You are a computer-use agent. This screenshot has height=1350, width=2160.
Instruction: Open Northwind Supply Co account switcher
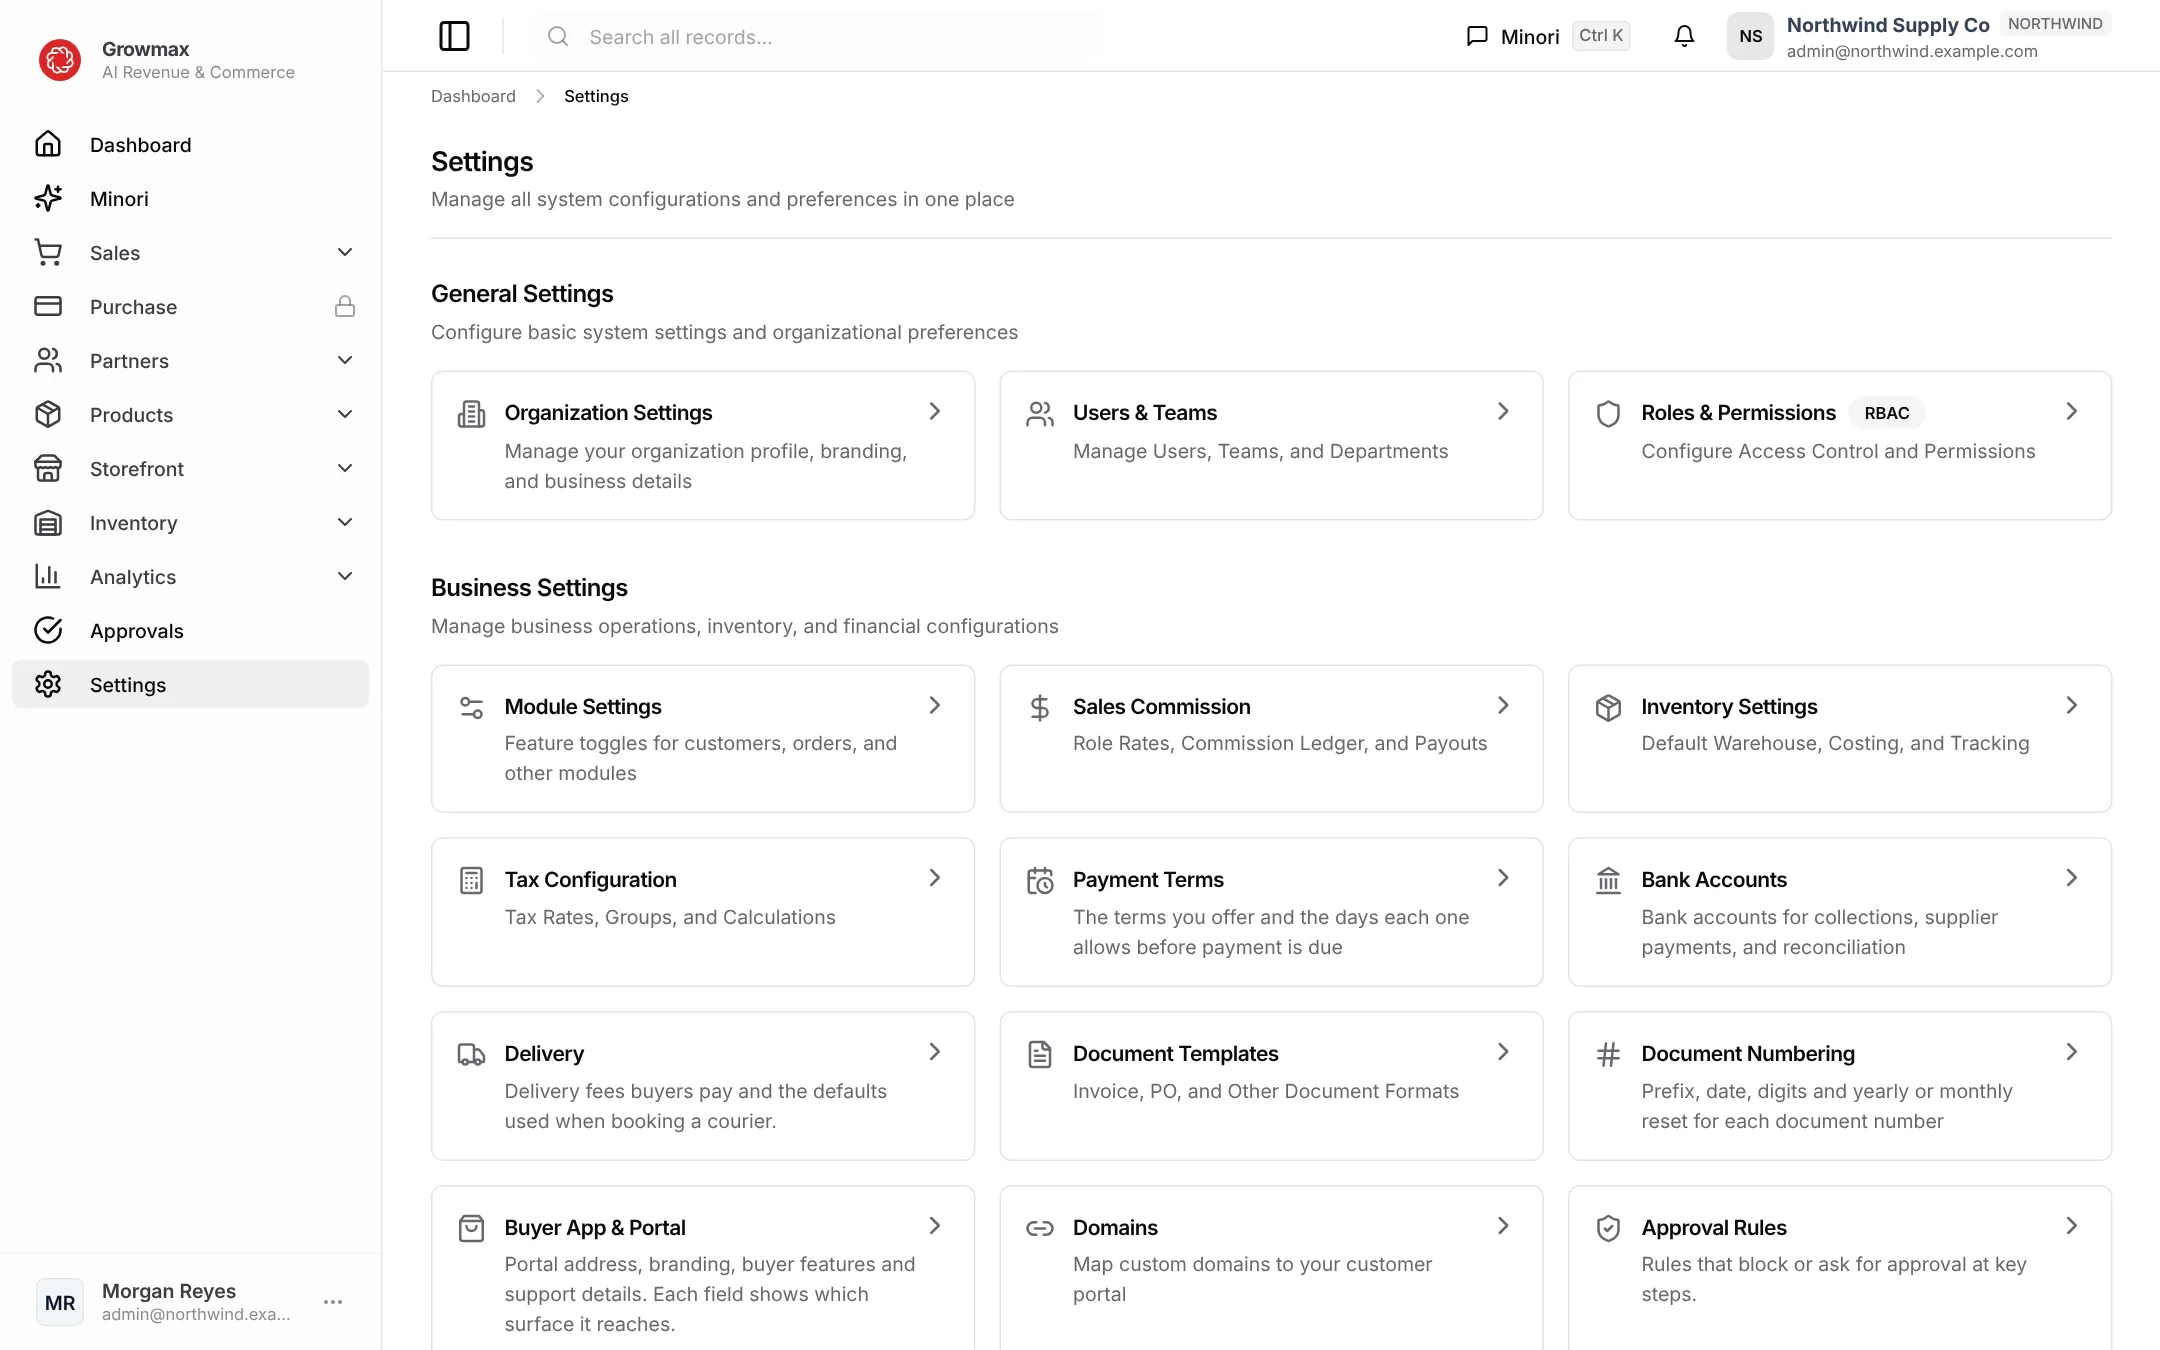click(x=1919, y=36)
